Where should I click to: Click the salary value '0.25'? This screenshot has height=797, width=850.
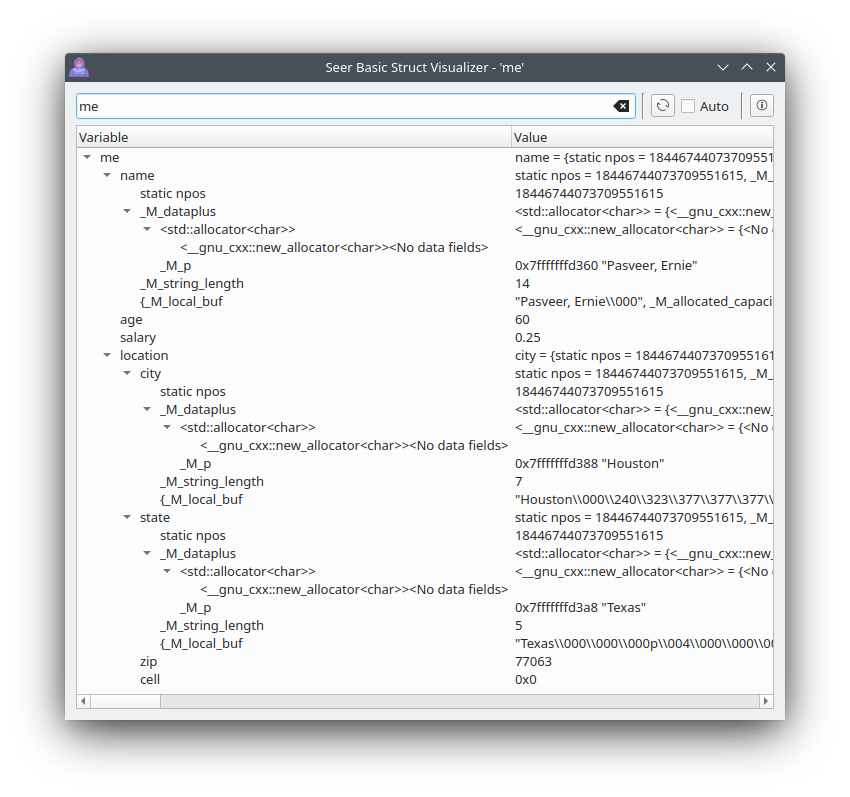point(527,337)
